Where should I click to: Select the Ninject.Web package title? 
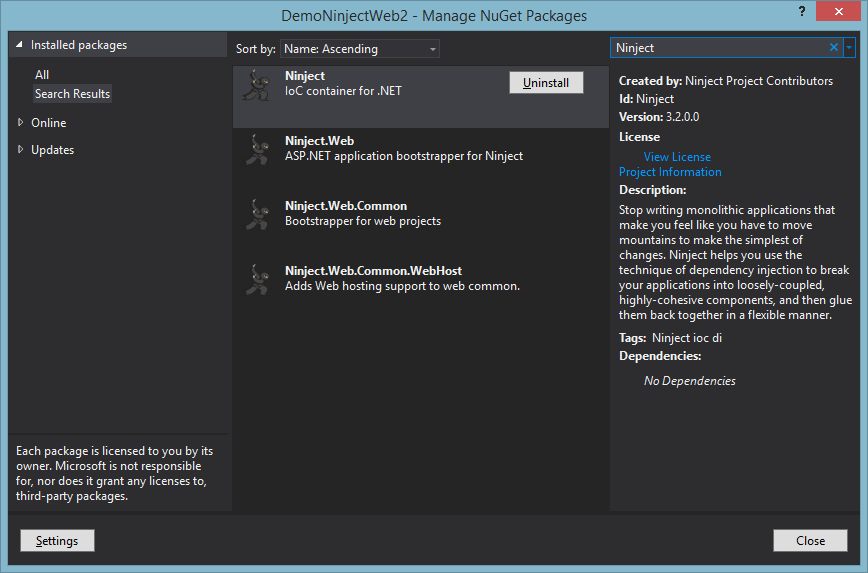319,141
